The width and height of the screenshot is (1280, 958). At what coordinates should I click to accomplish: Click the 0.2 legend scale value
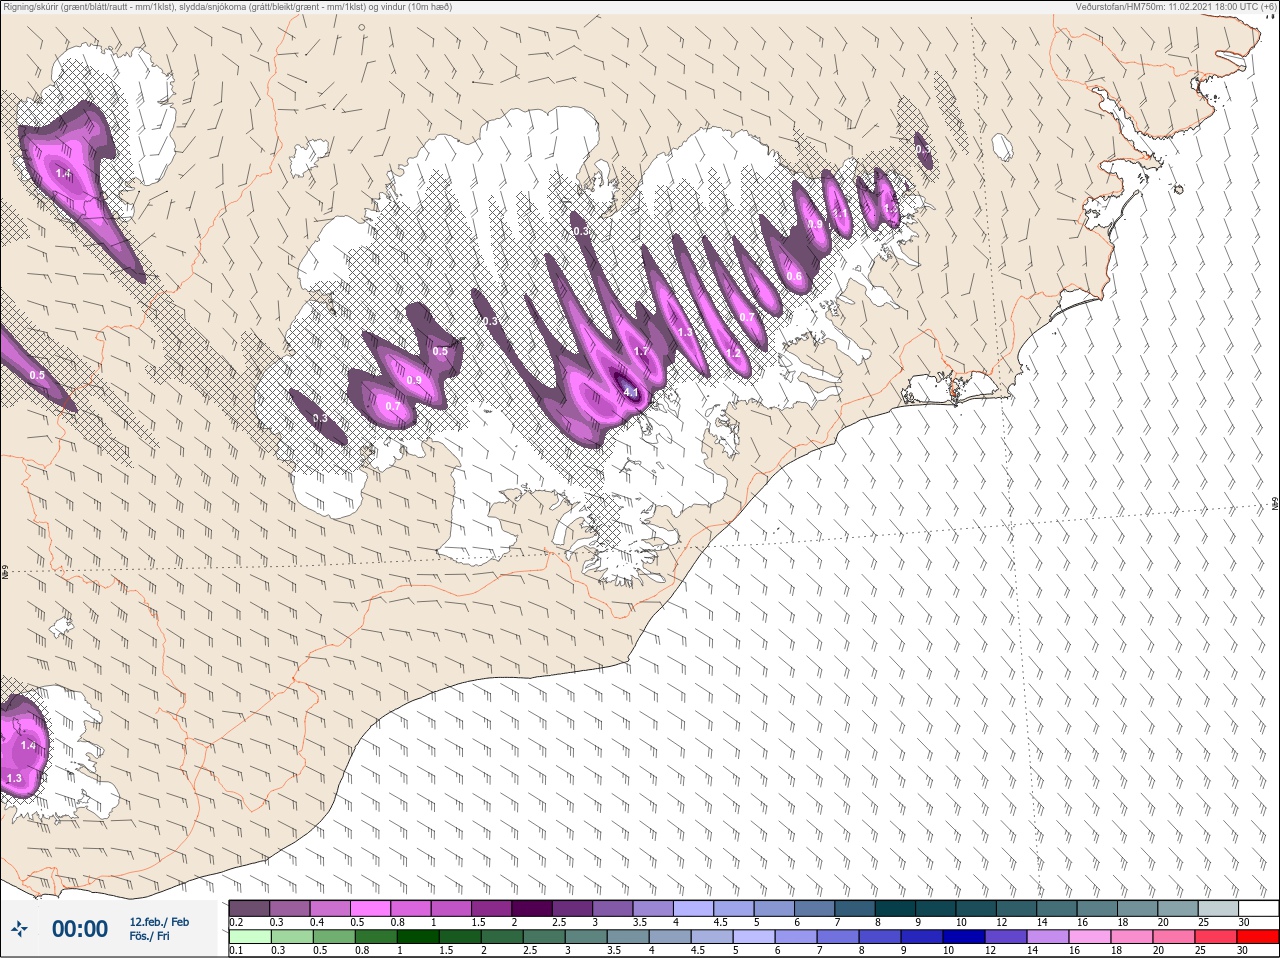[236, 922]
